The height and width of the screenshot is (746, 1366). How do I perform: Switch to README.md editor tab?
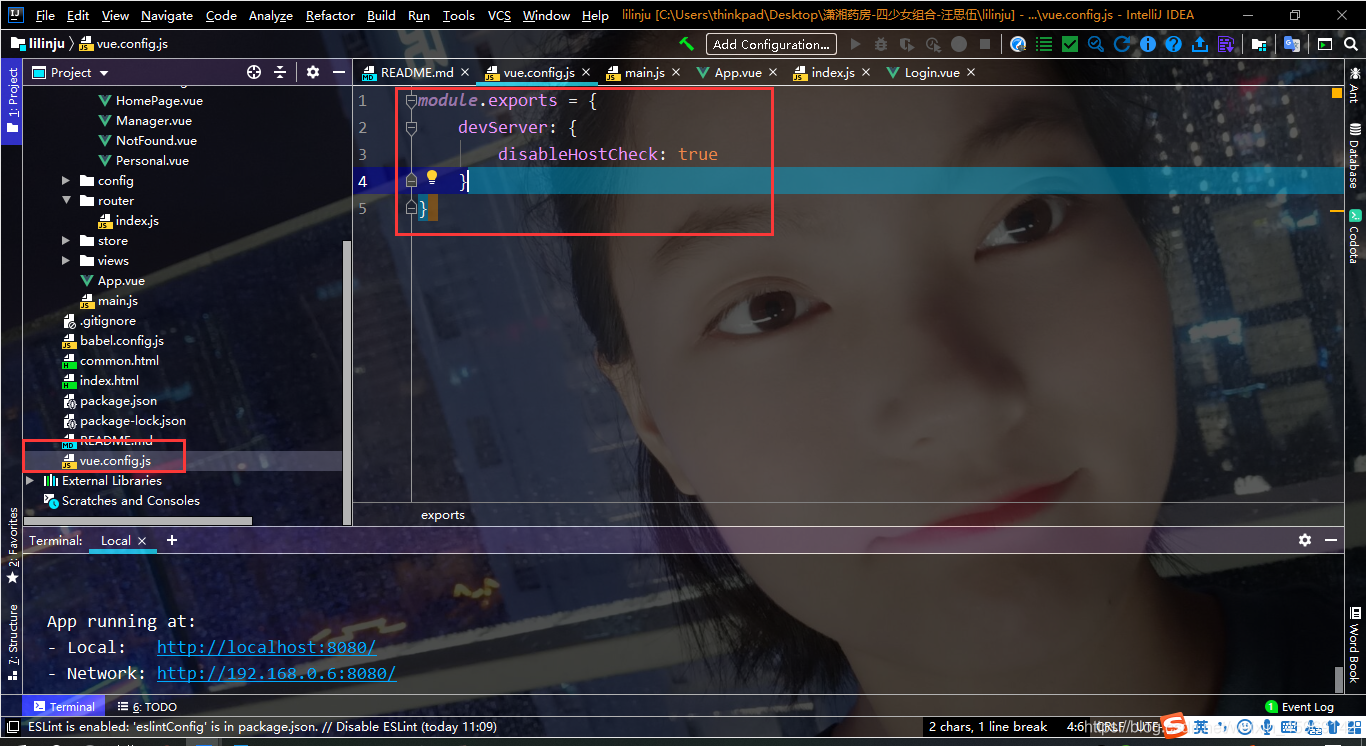(415, 73)
